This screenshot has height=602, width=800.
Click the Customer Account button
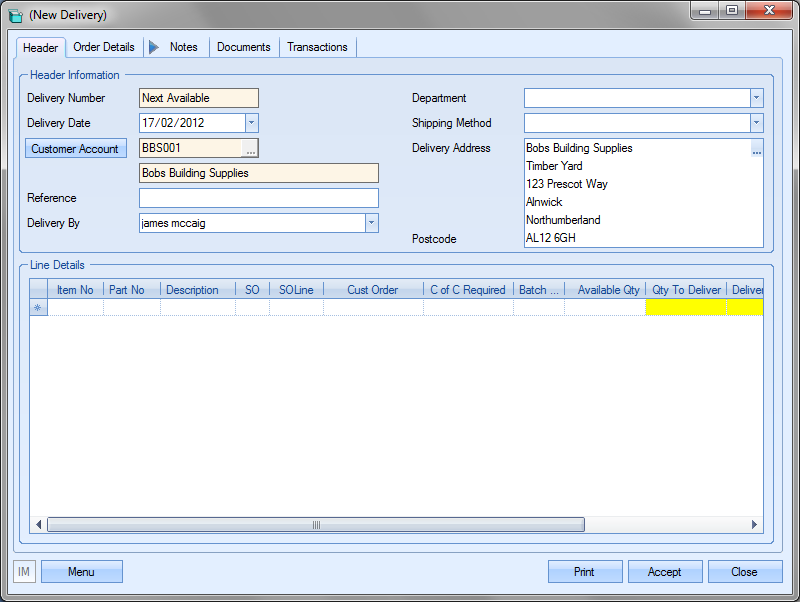pyautogui.click(x=76, y=149)
